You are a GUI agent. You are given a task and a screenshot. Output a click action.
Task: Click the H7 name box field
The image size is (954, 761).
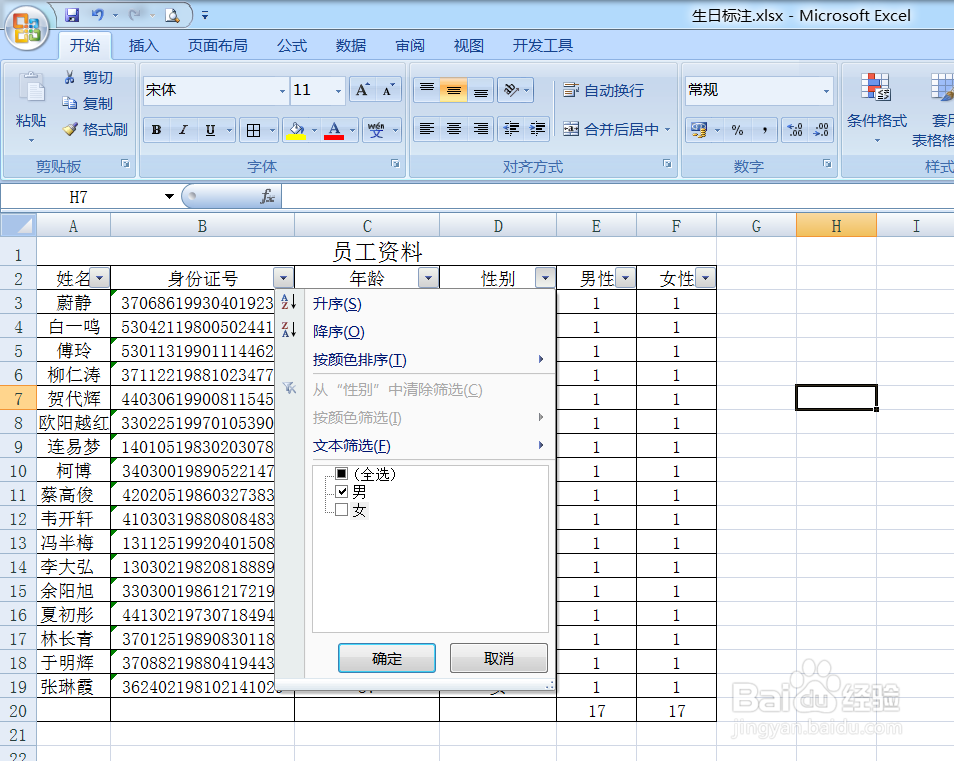click(x=79, y=196)
